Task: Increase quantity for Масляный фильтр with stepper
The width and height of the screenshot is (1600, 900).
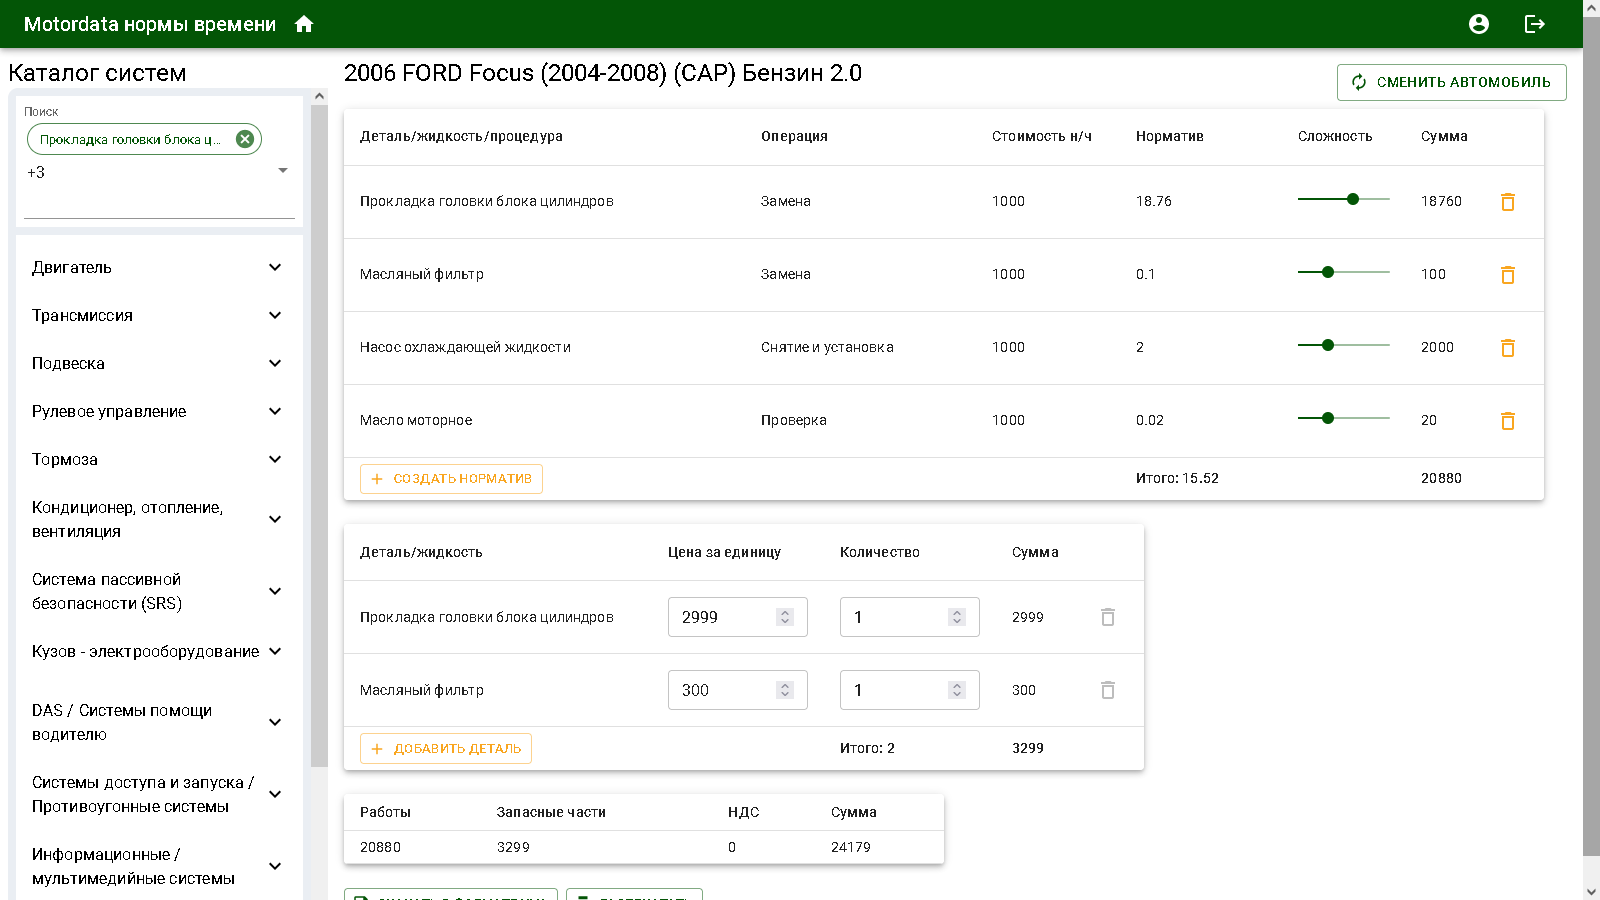Action: [958, 684]
